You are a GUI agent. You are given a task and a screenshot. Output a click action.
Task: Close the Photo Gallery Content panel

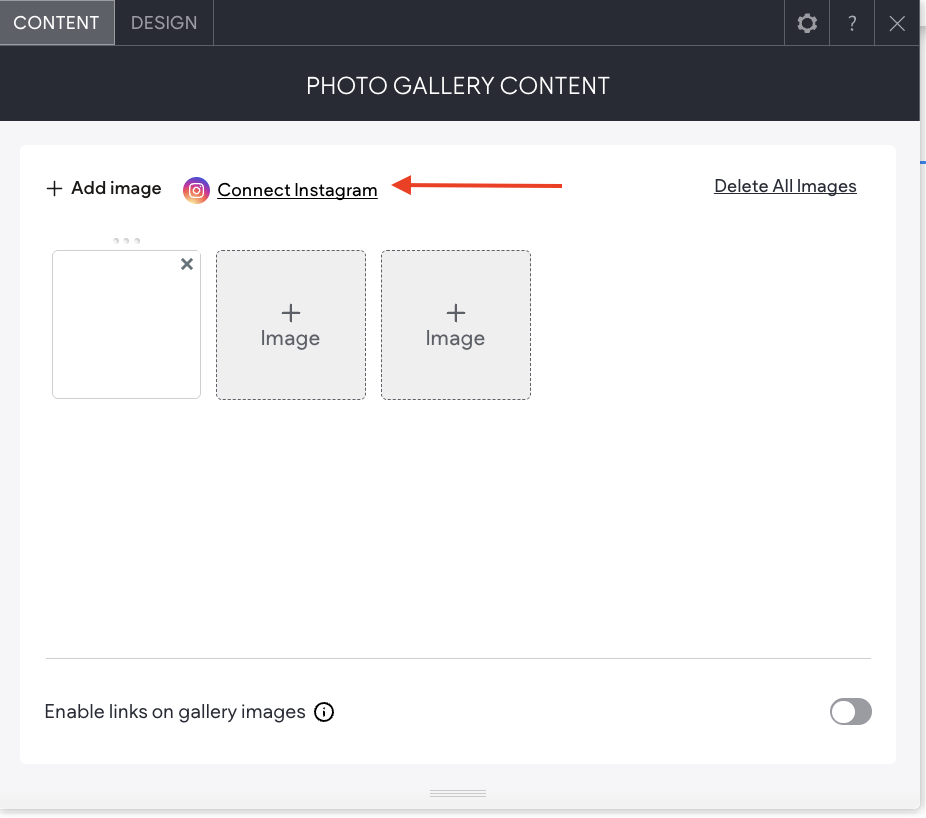pyautogui.click(x=896, y=23)
